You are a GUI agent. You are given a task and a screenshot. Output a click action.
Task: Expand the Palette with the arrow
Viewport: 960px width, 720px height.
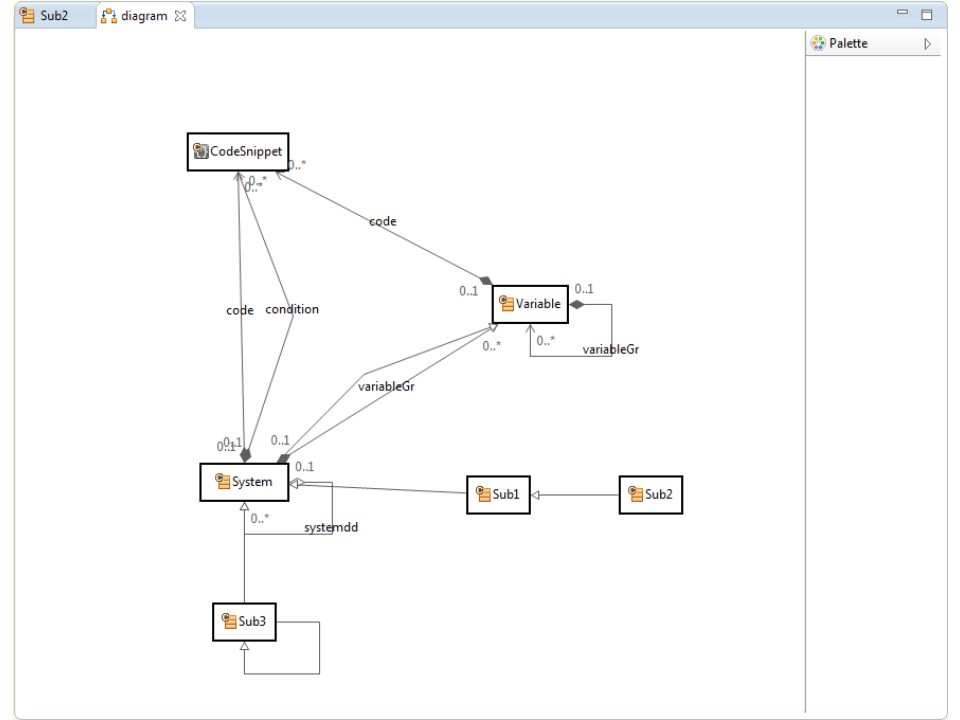coord(927,44)
